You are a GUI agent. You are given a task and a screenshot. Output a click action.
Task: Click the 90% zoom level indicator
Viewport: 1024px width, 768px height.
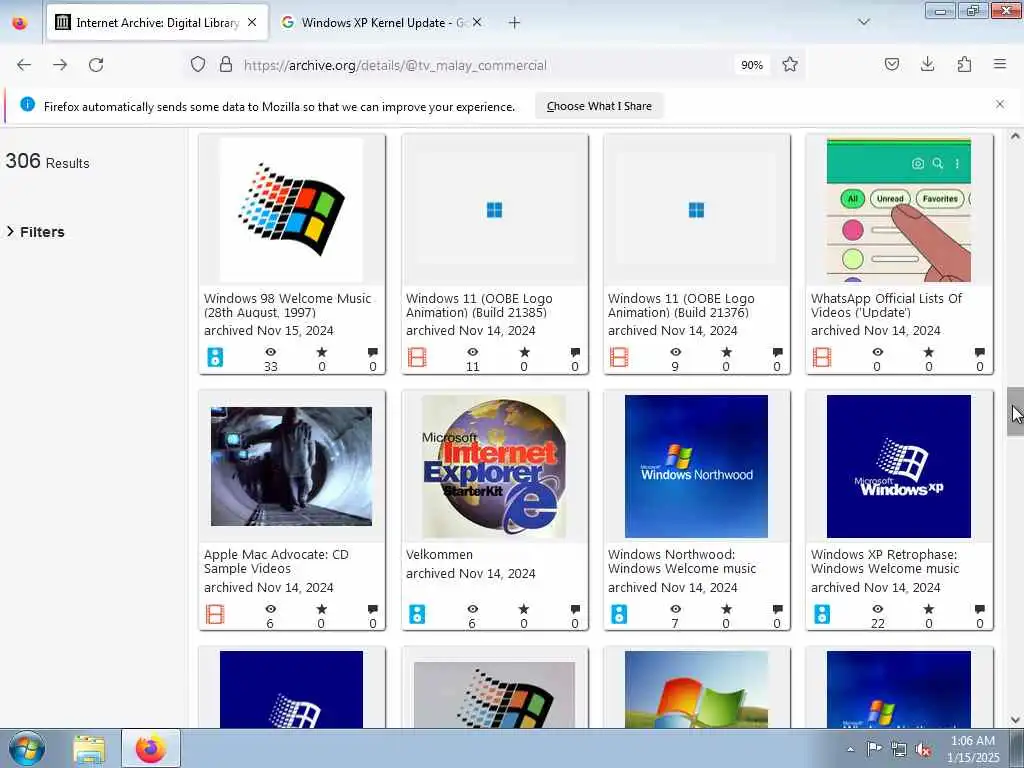coord(752,65)
